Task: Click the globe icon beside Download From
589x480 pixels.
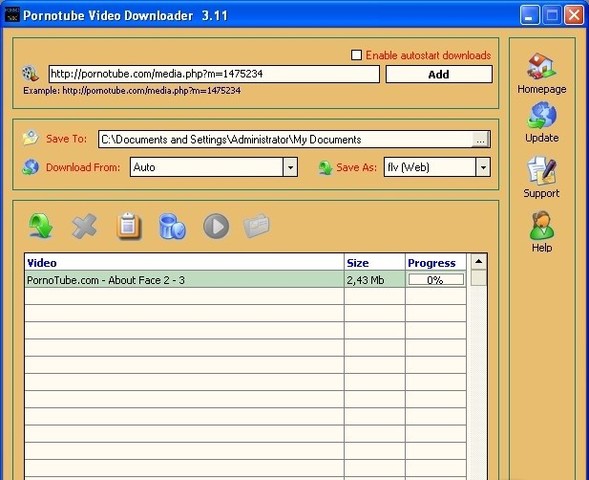Action: [x=30, y=167]
